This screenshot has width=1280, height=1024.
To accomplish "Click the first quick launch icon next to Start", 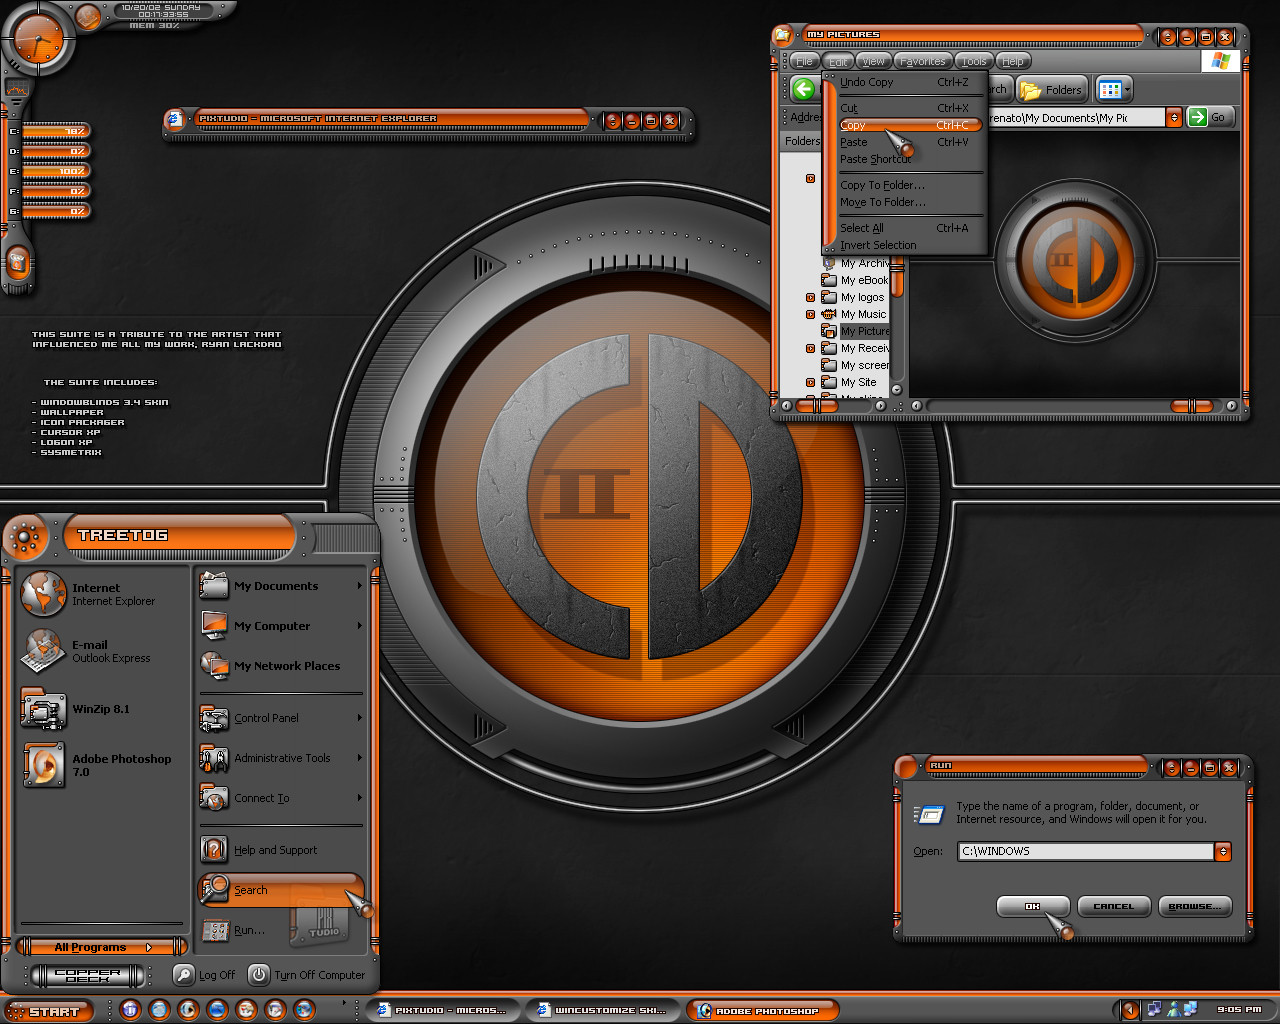I will point(130,1009).
